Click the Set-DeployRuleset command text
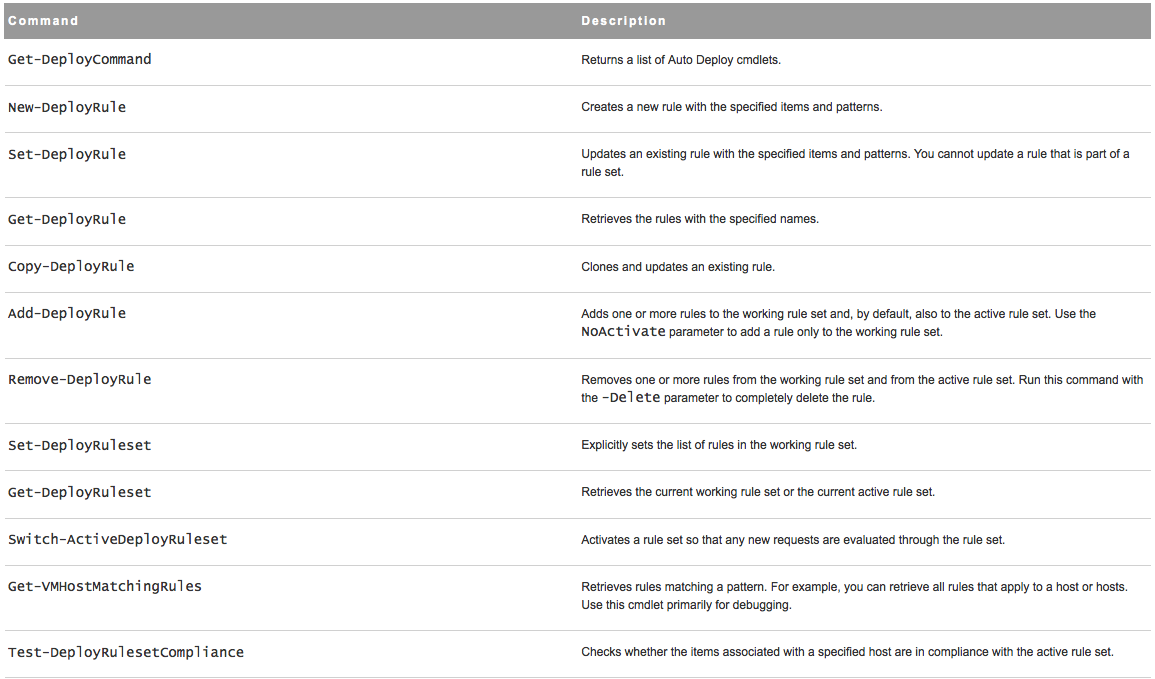The width and height of the screenshot is (1155, 679). (x=80, y=445)
